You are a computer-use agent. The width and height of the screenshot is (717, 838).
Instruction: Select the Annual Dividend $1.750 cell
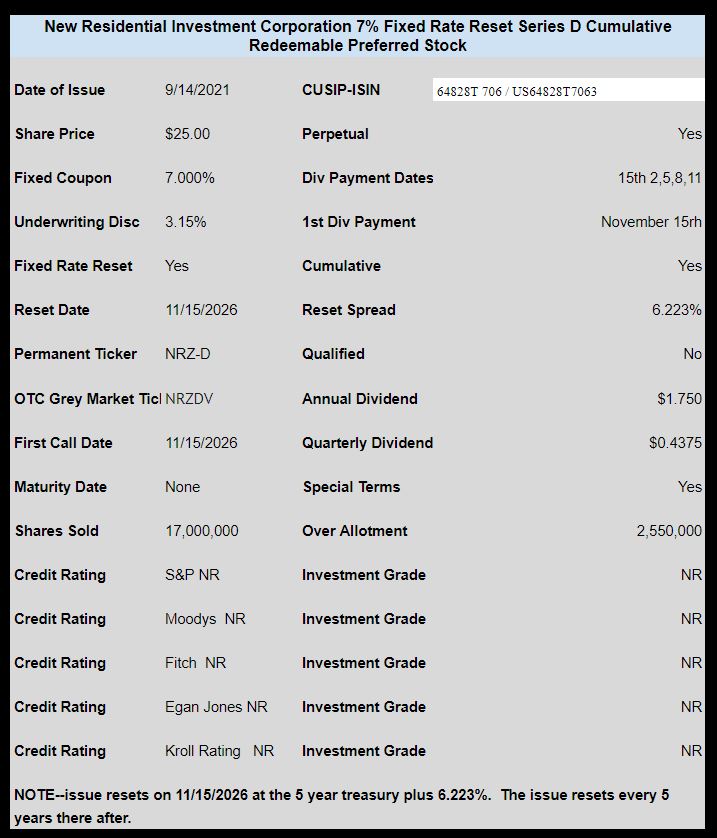click(x=680, y=399)
